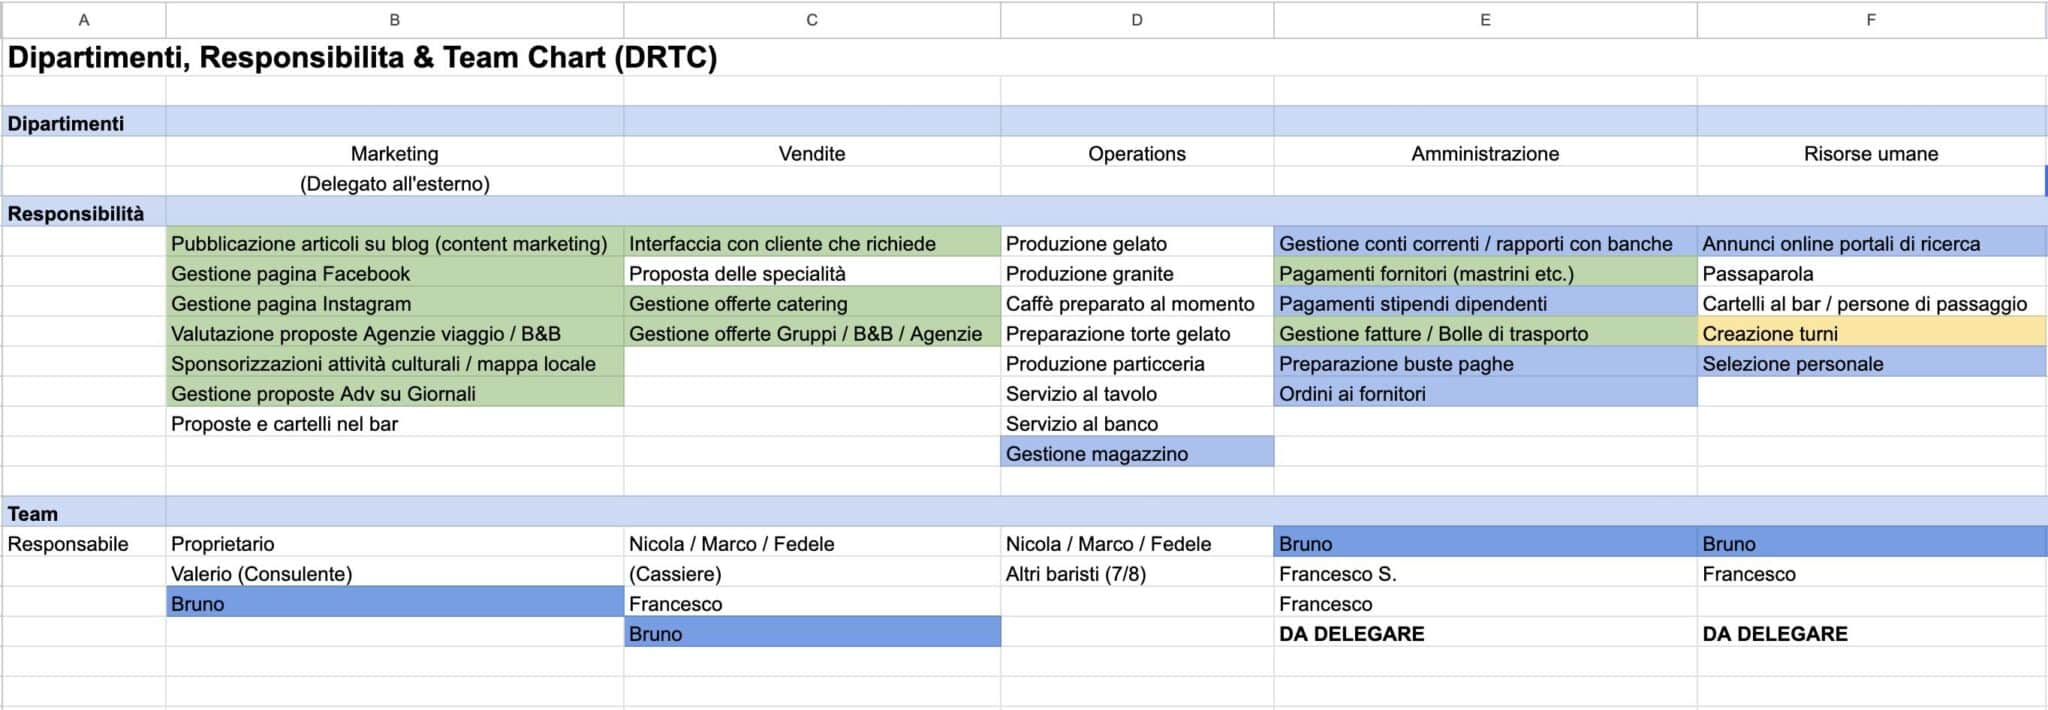Select the Amministrazione cell

click(1485, 153)
